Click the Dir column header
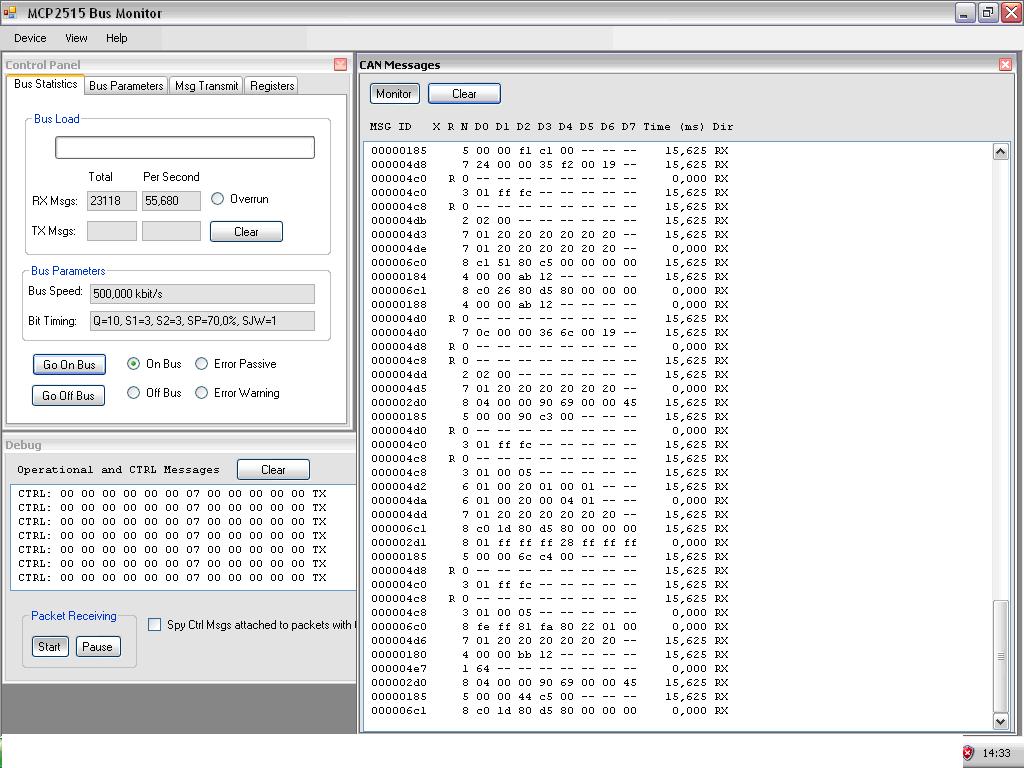The width and height of the screenshot is (1024, 768). pyautogui.click(x=722, y=127)
